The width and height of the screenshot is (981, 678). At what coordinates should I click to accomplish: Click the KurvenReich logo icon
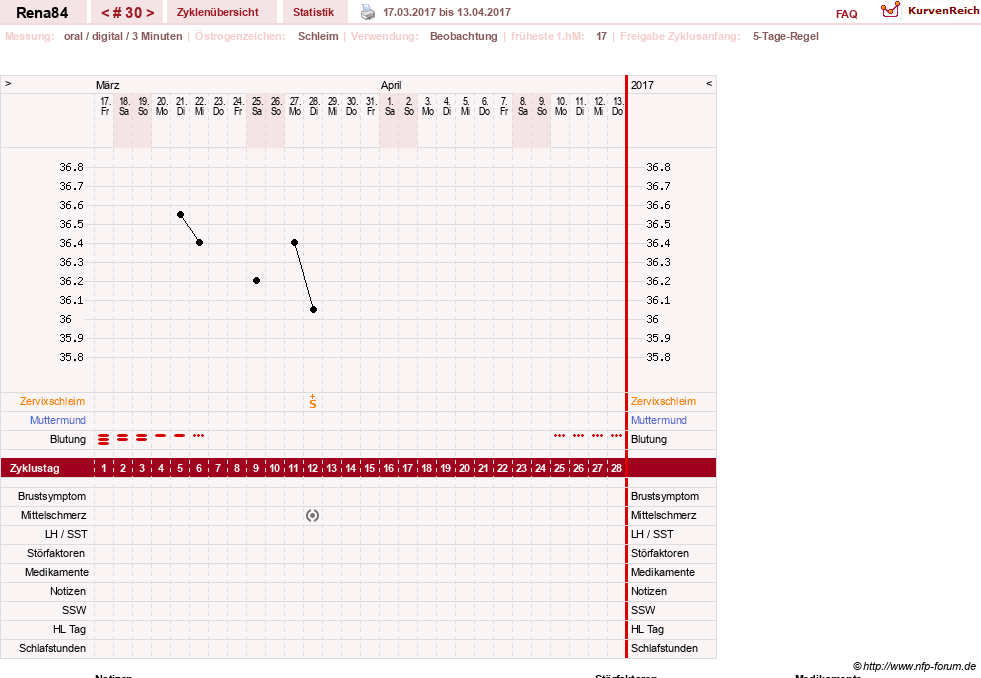click(x=890, y=10)
